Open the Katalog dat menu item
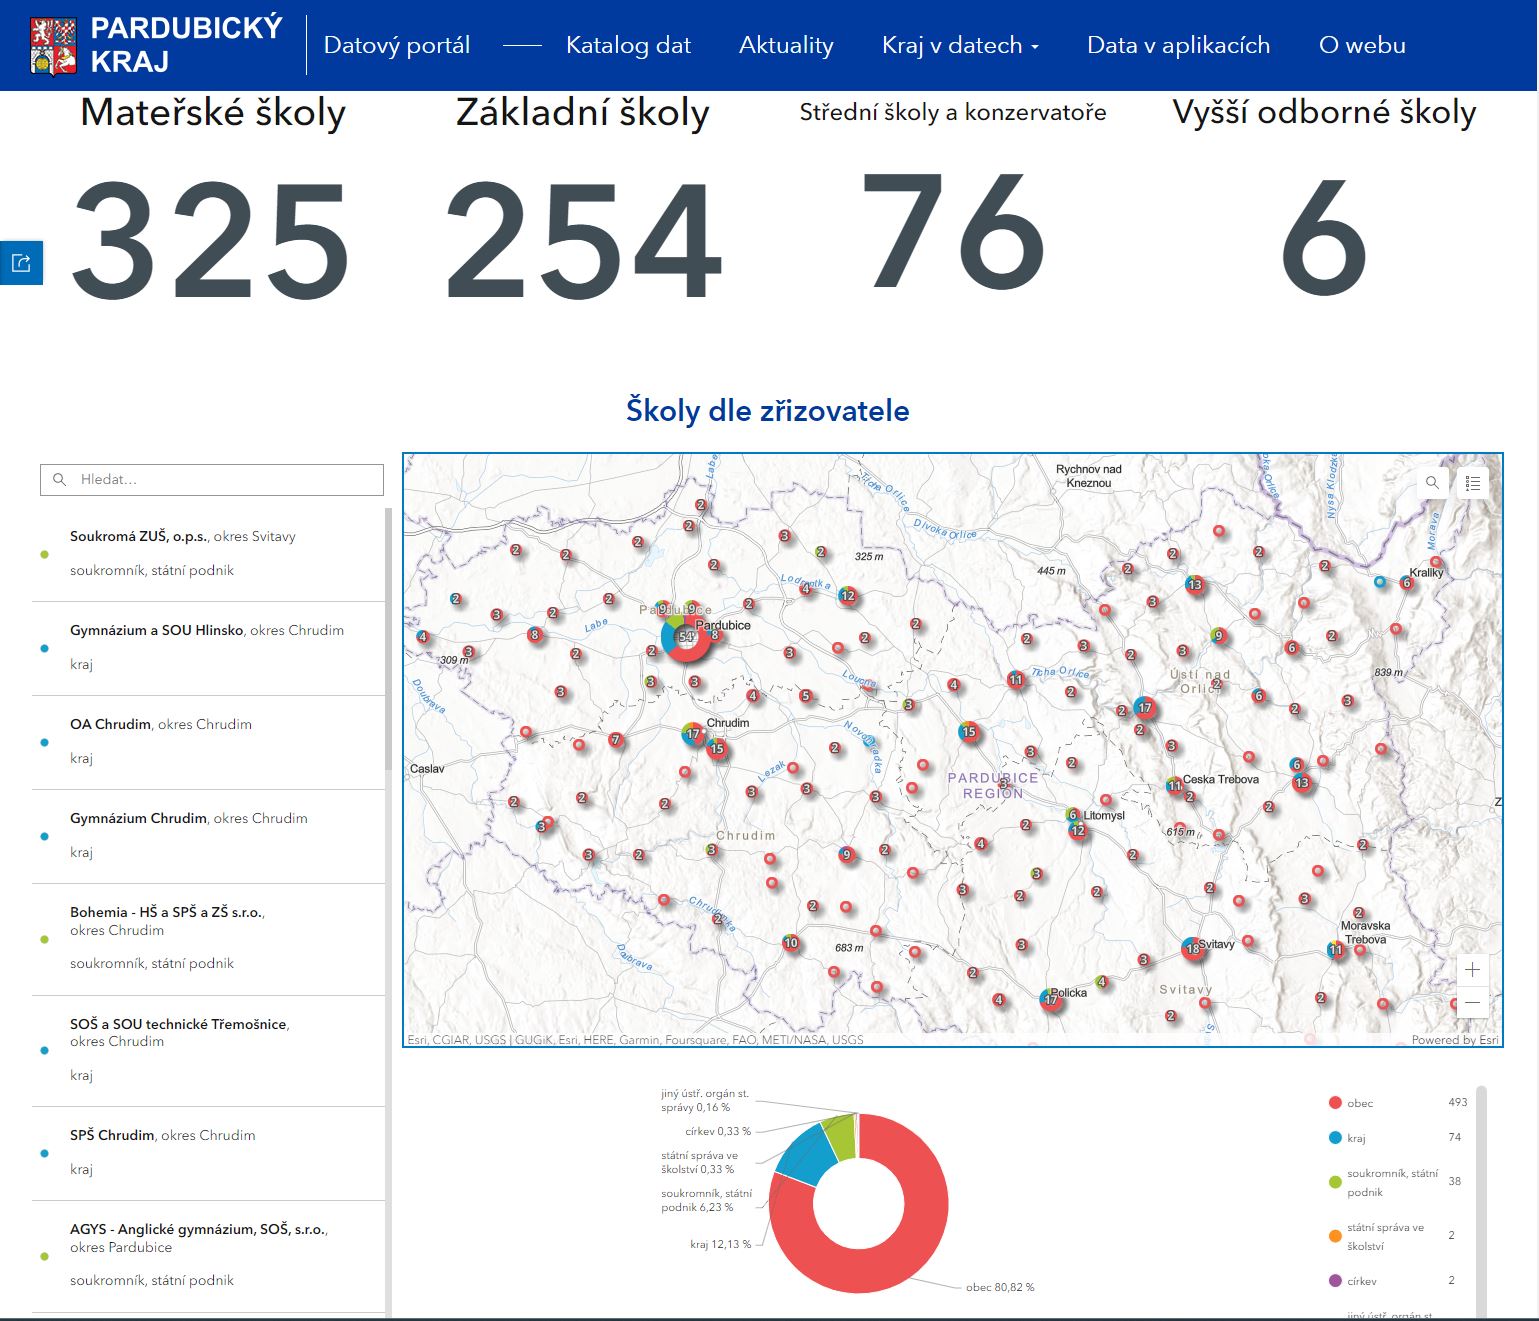This screenshot has width=1539, height=1321. (628, 45)
